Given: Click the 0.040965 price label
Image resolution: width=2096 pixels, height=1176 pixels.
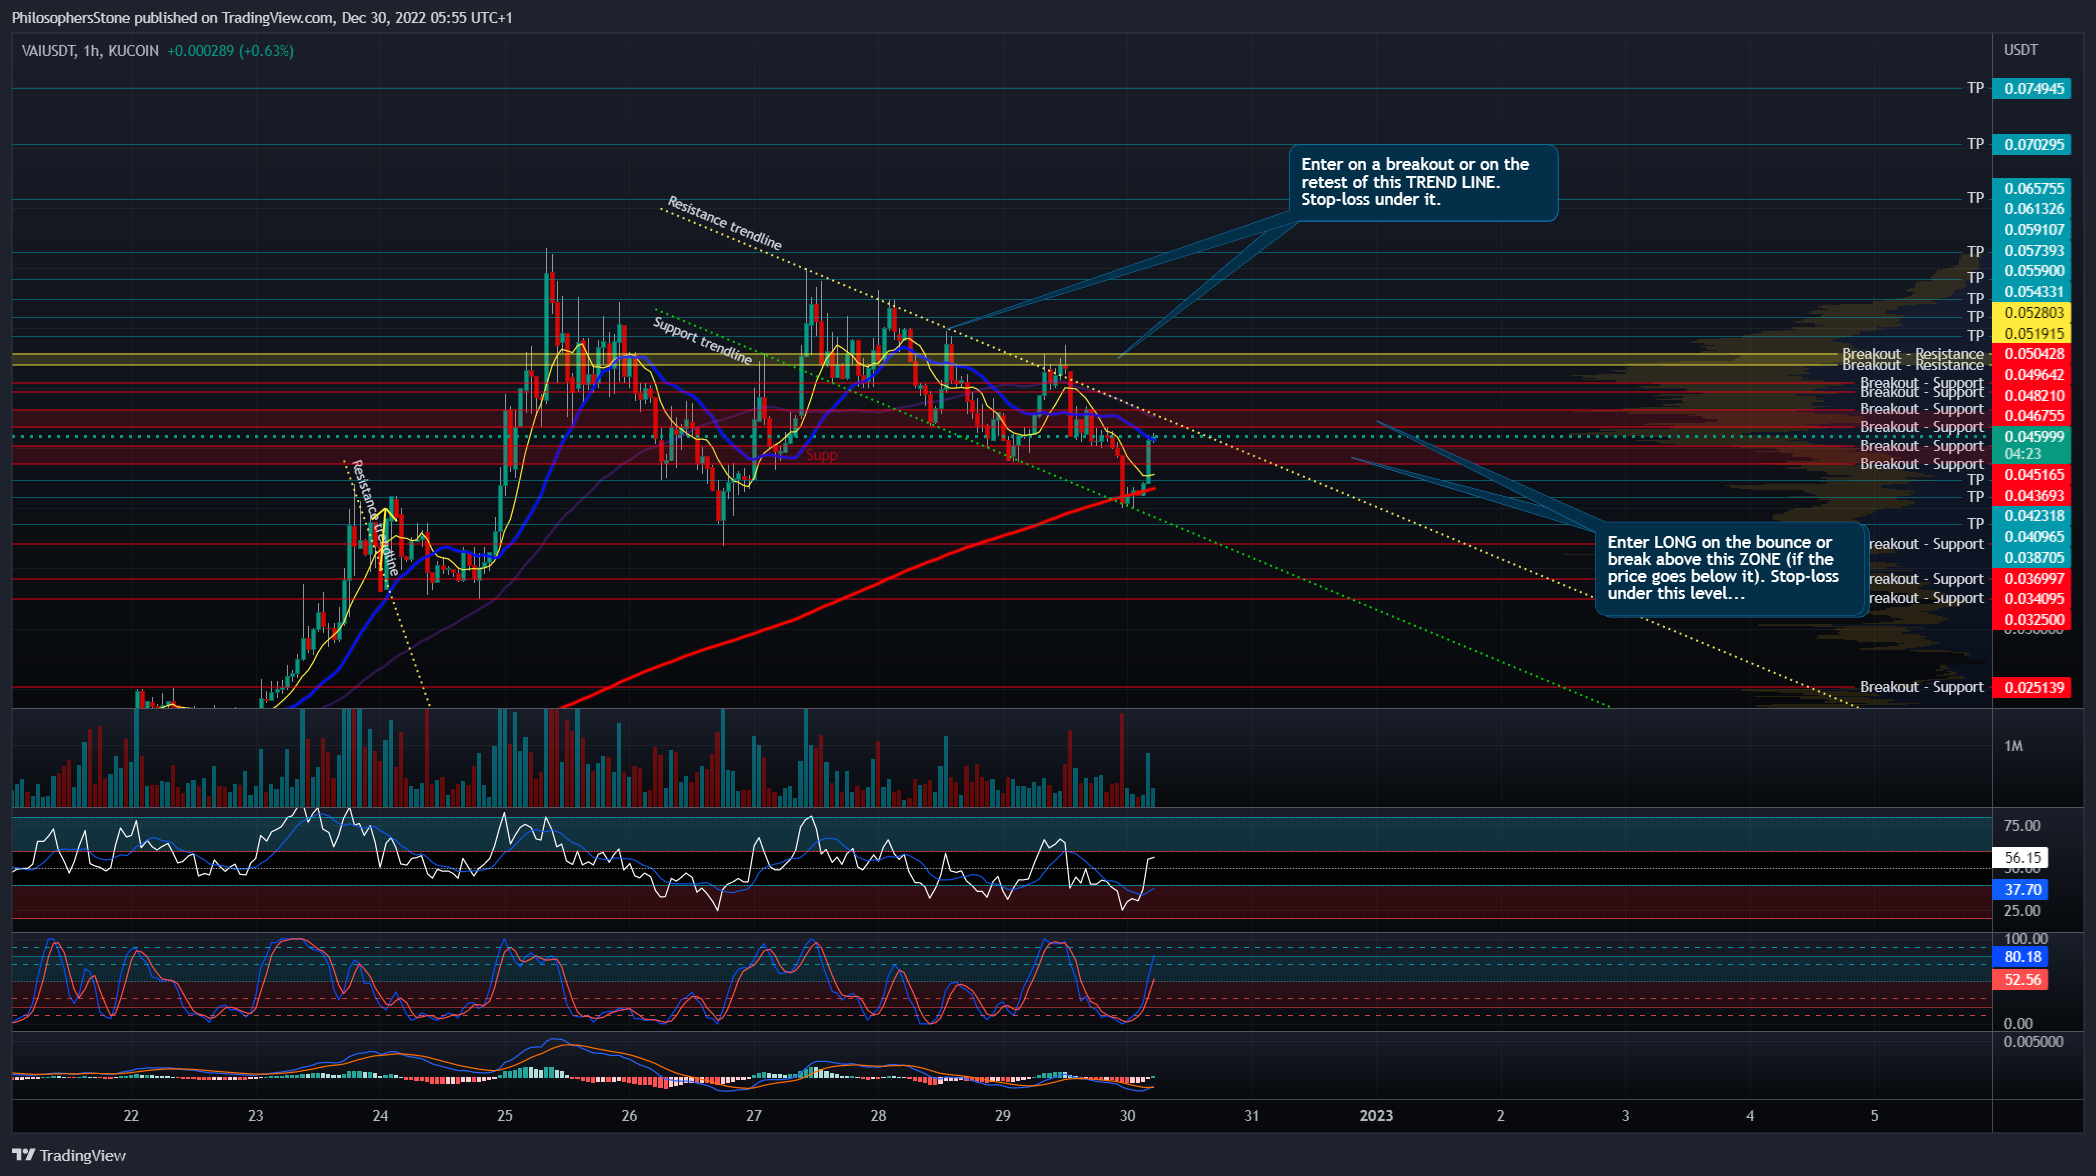Looking at the screenshot, I should click(2031, 537).
